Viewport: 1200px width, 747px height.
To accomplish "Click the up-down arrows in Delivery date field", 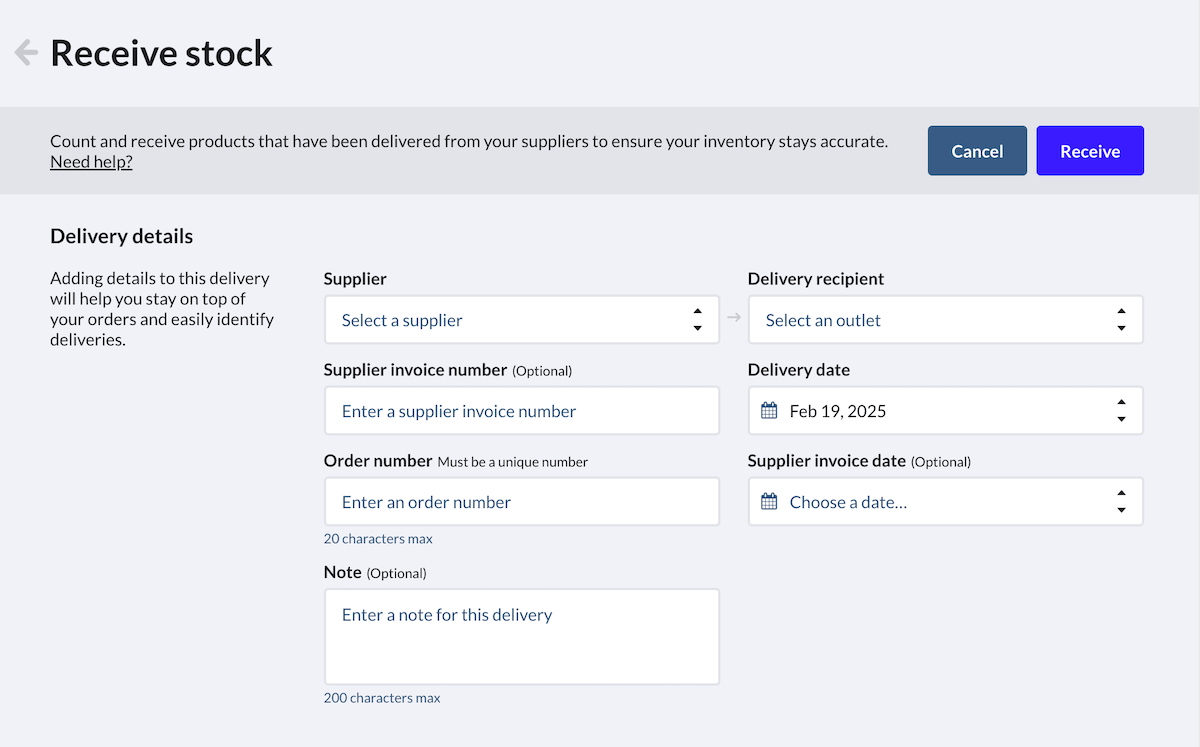I will coord(1121,411).
